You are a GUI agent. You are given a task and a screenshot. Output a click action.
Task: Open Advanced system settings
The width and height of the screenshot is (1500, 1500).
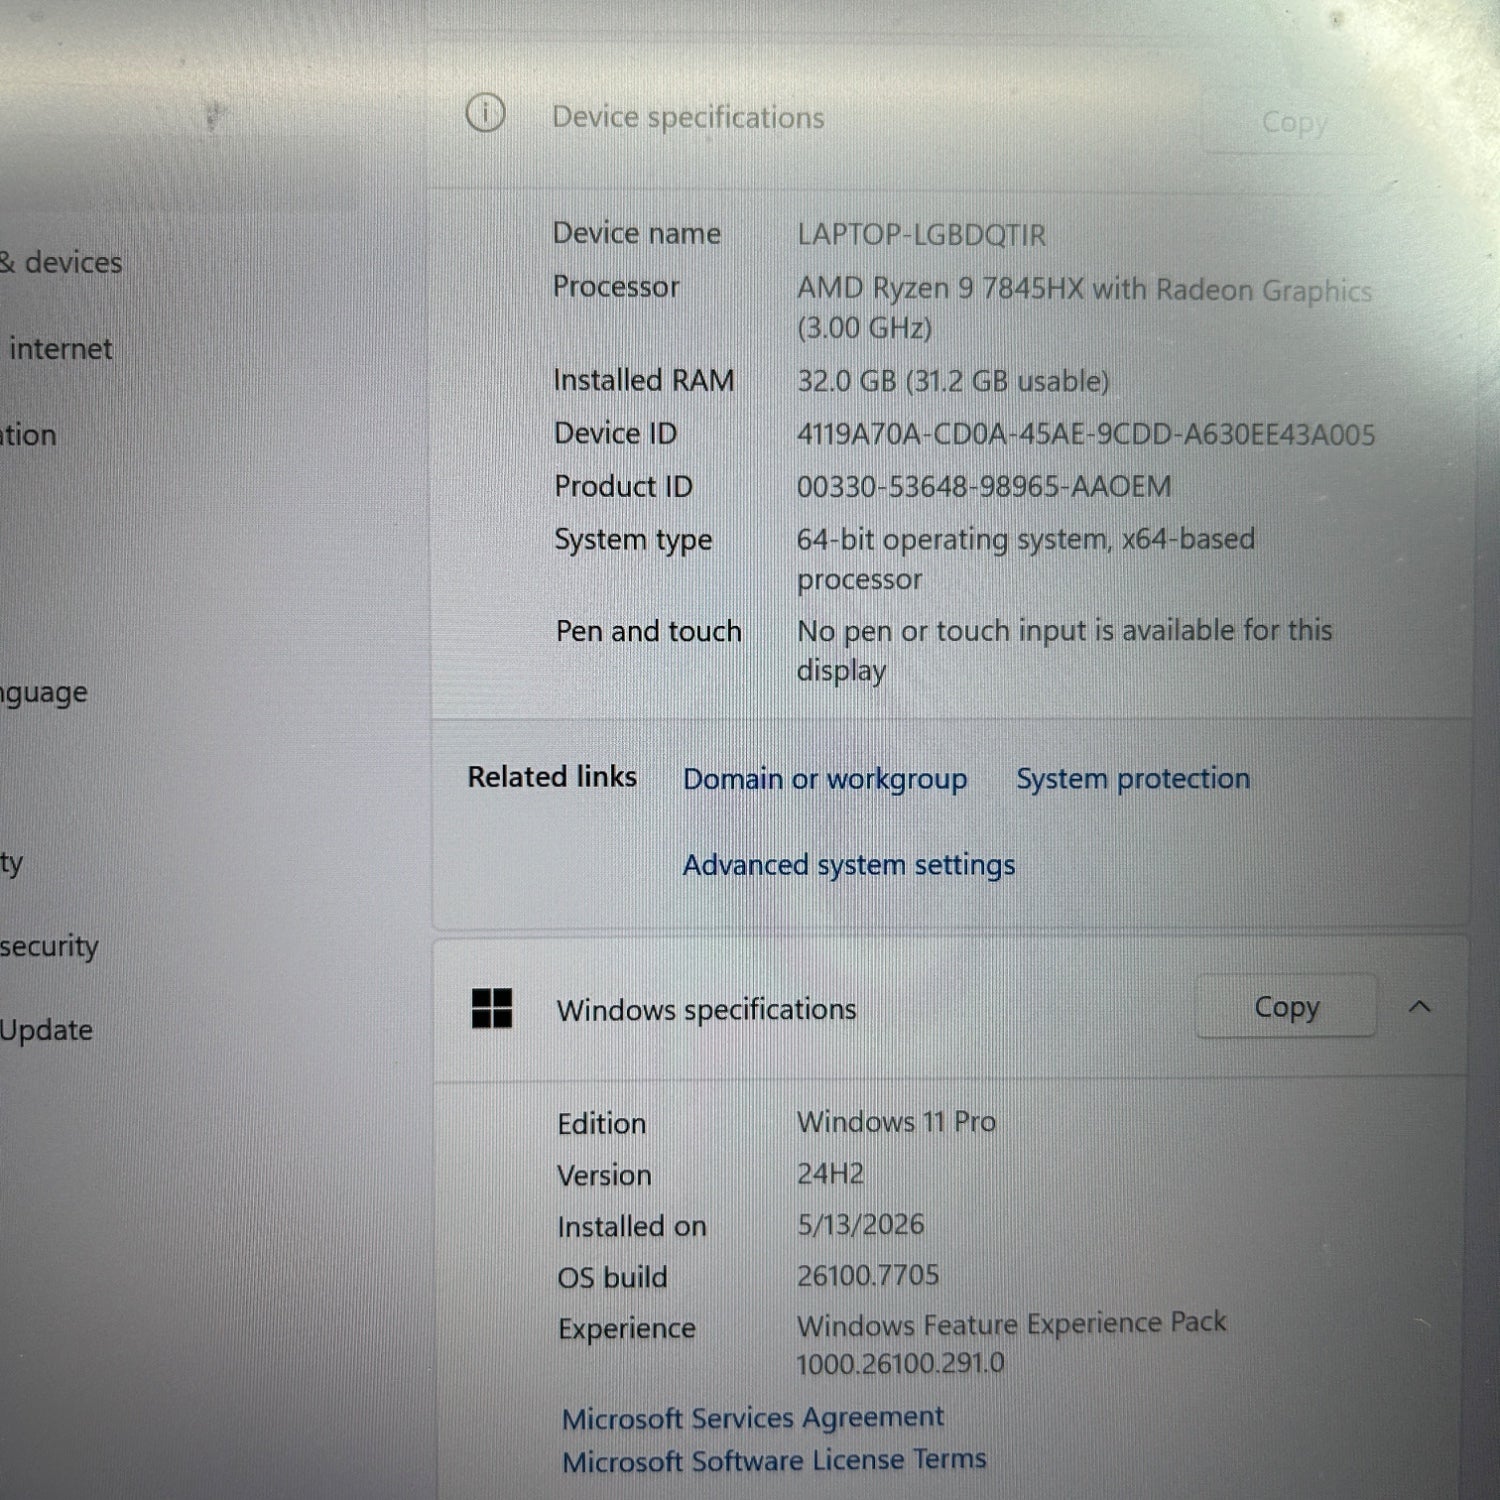tap(849, 865)
